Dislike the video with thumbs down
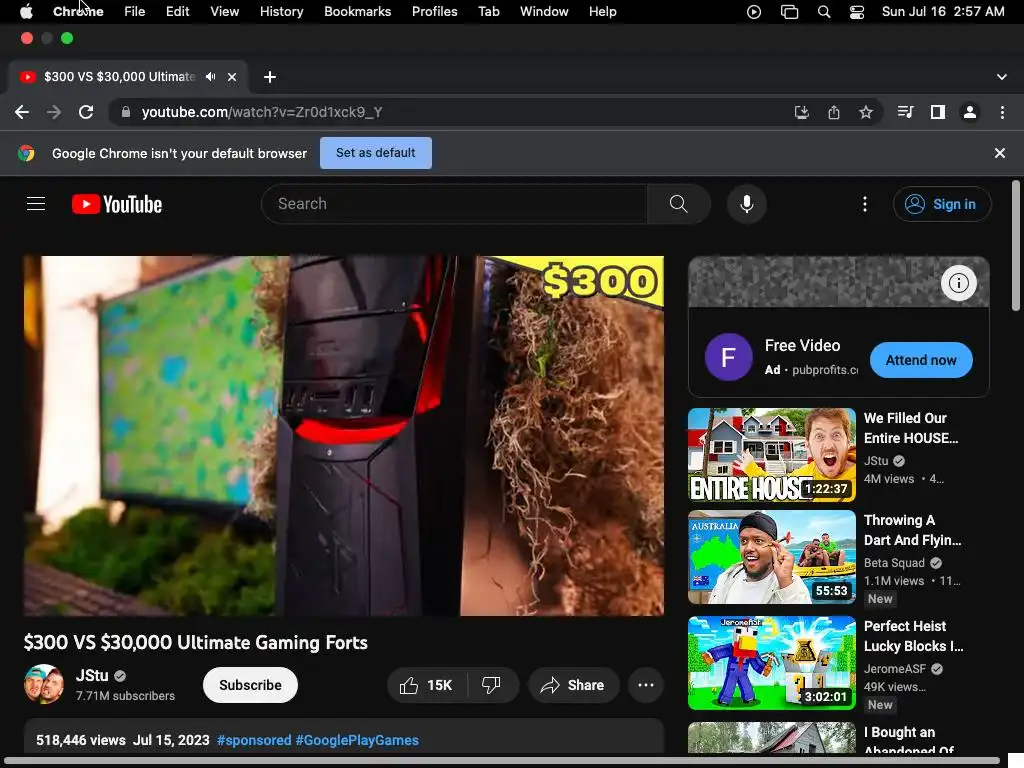The width and height of the screenshot is (1024, 768). click(x=491, y=685)
